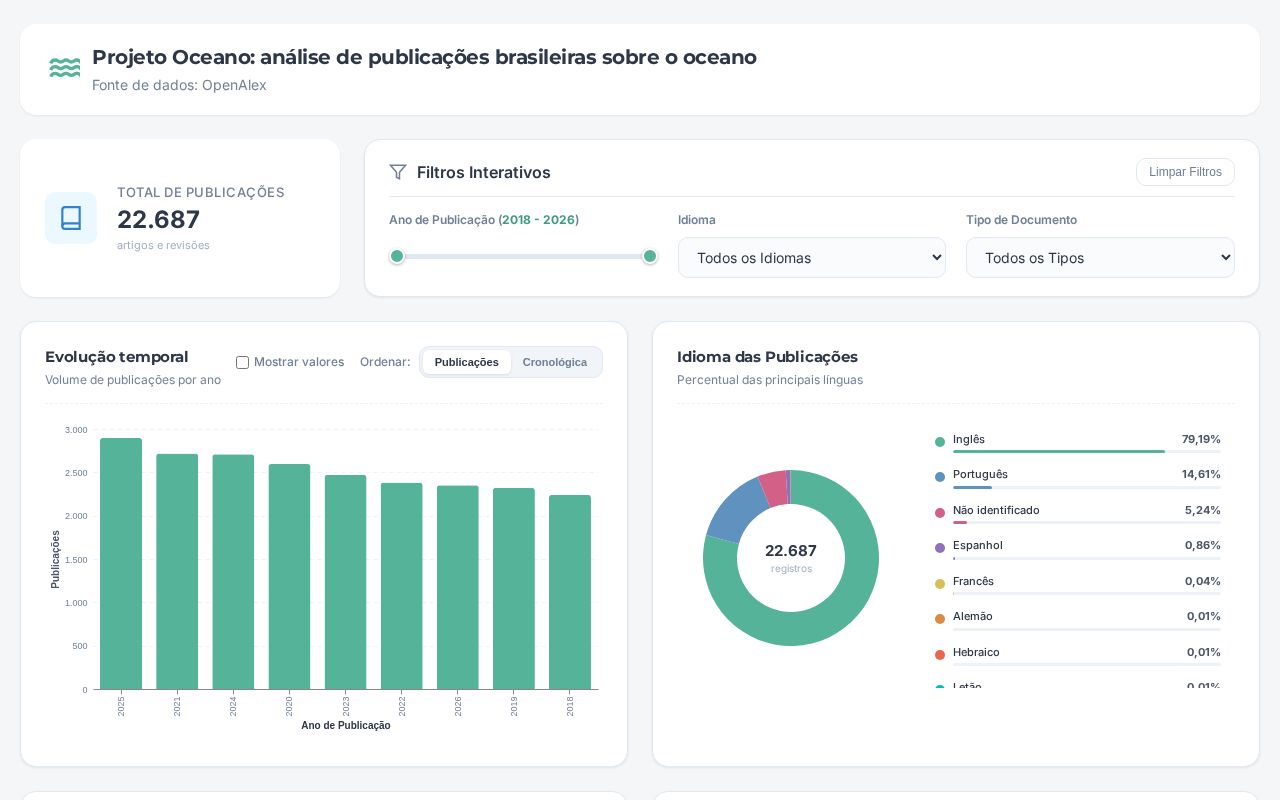Click the right handle of the year slider
1280x800 pixels.
(650, 256)
